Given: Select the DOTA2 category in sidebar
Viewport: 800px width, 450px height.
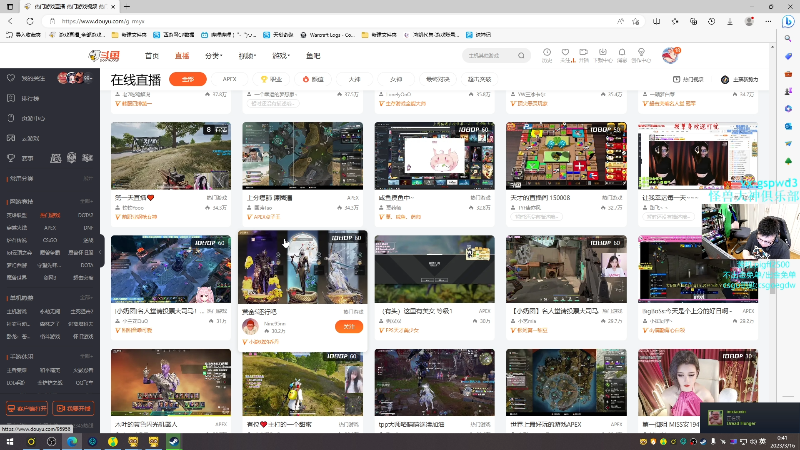Looking at the screenshot, I should pos(85,215).
